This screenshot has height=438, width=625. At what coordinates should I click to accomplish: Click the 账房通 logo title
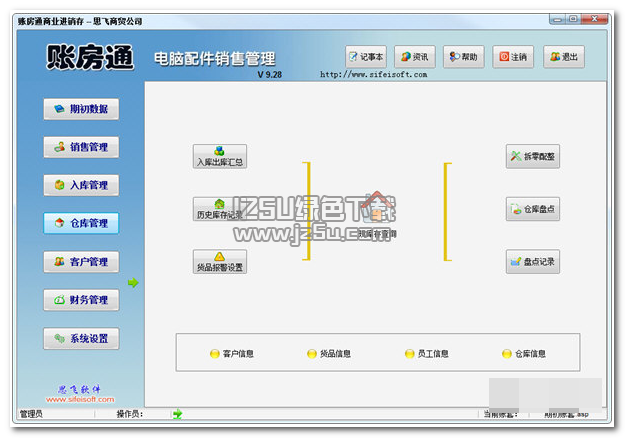pos(90,57)
